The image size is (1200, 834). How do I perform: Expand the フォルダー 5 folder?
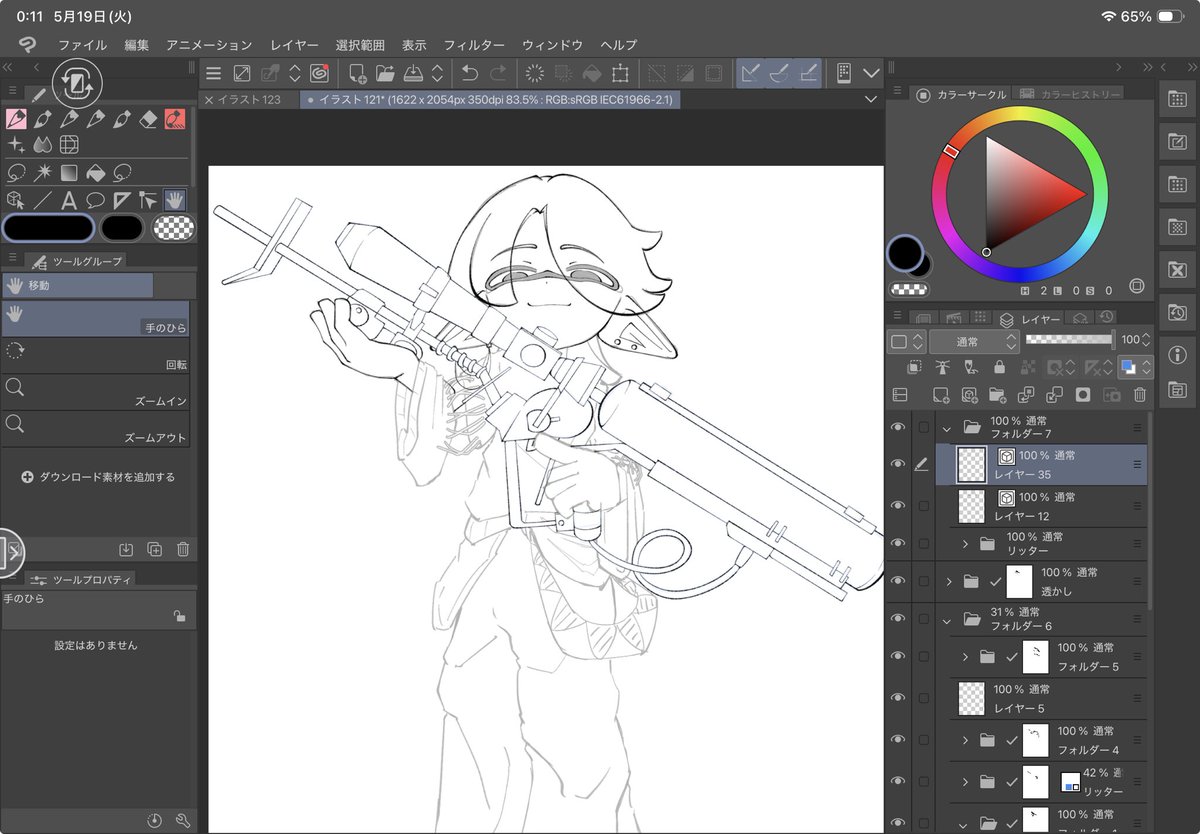965,657
